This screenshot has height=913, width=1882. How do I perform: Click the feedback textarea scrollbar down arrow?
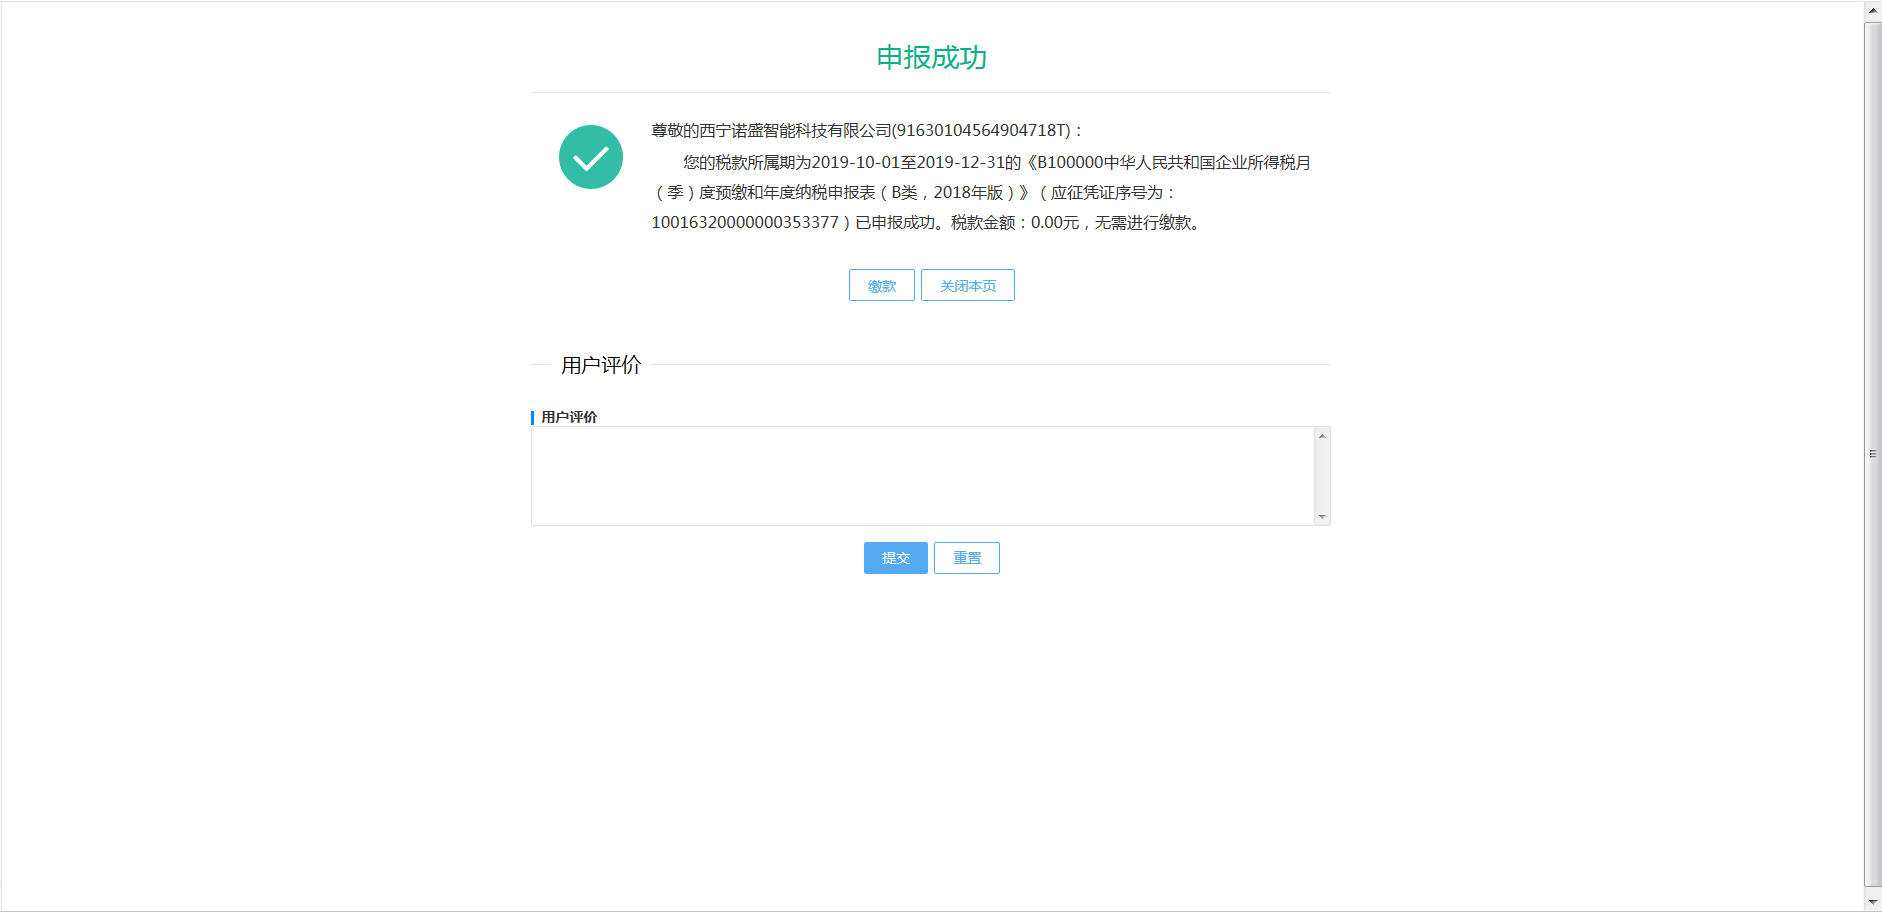1322,517
